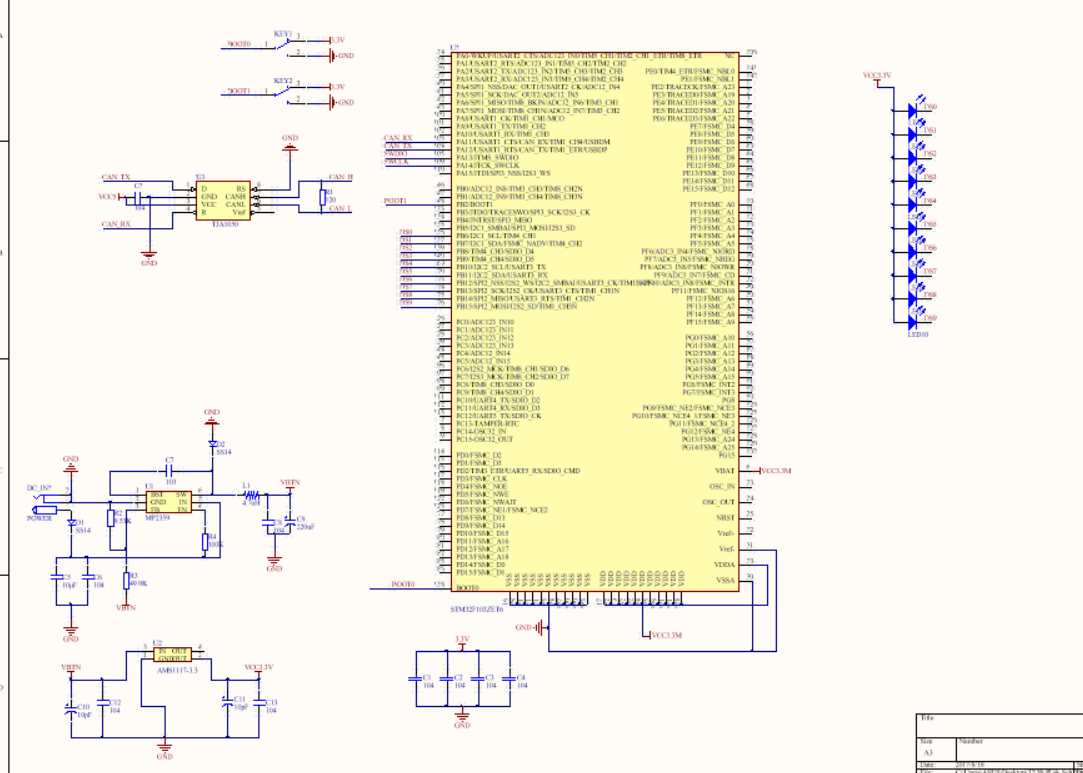Click the OSC_OUT pin name on MCU

point(718,502)
